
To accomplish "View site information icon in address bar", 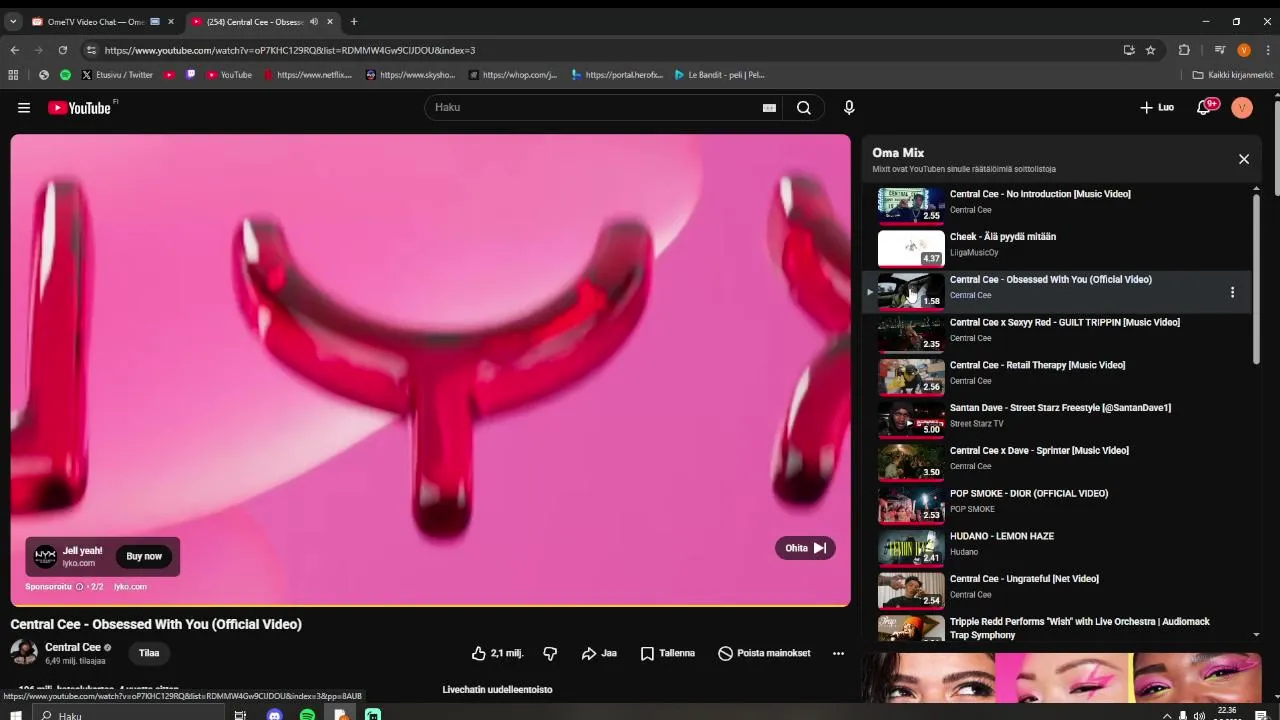I will 92,50.
